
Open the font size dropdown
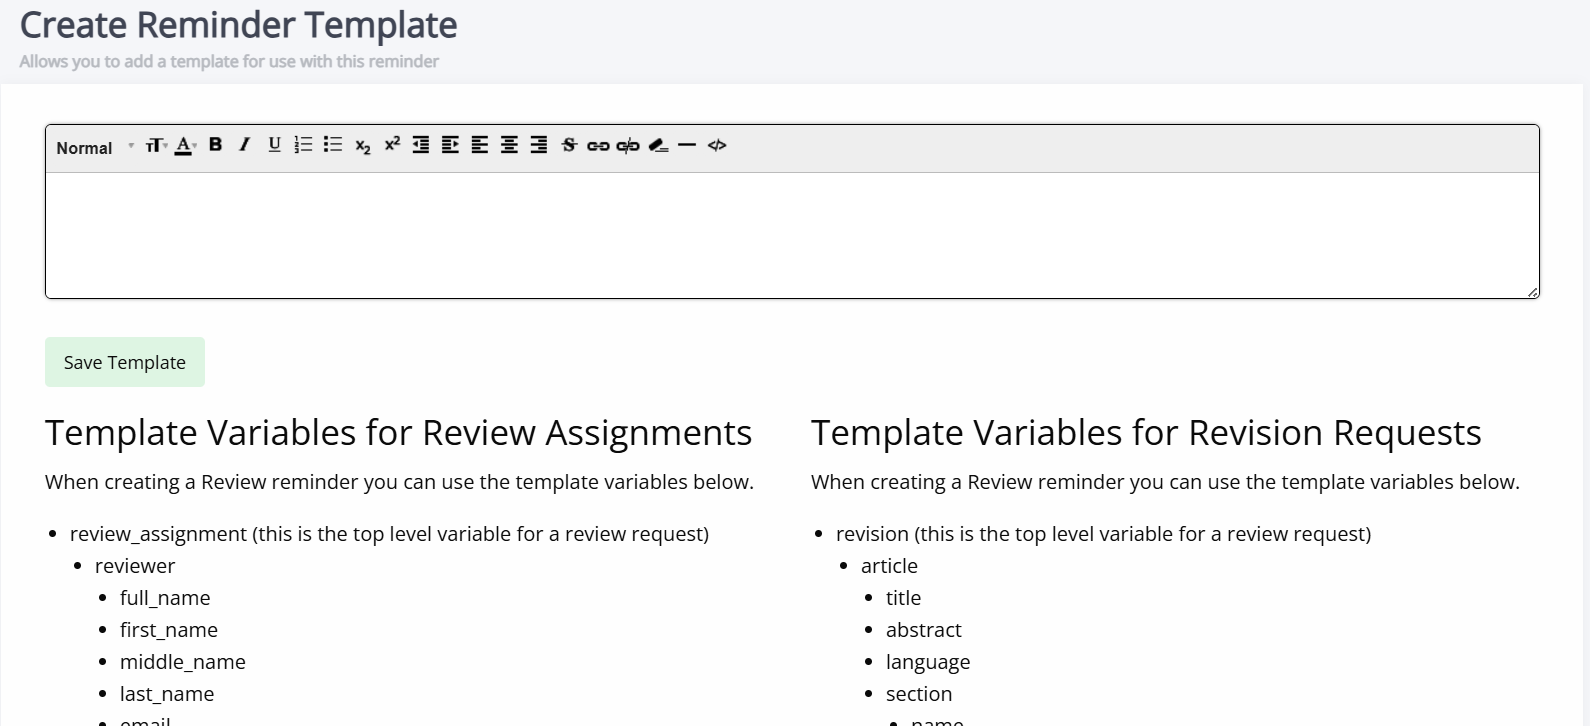[156, 146]
